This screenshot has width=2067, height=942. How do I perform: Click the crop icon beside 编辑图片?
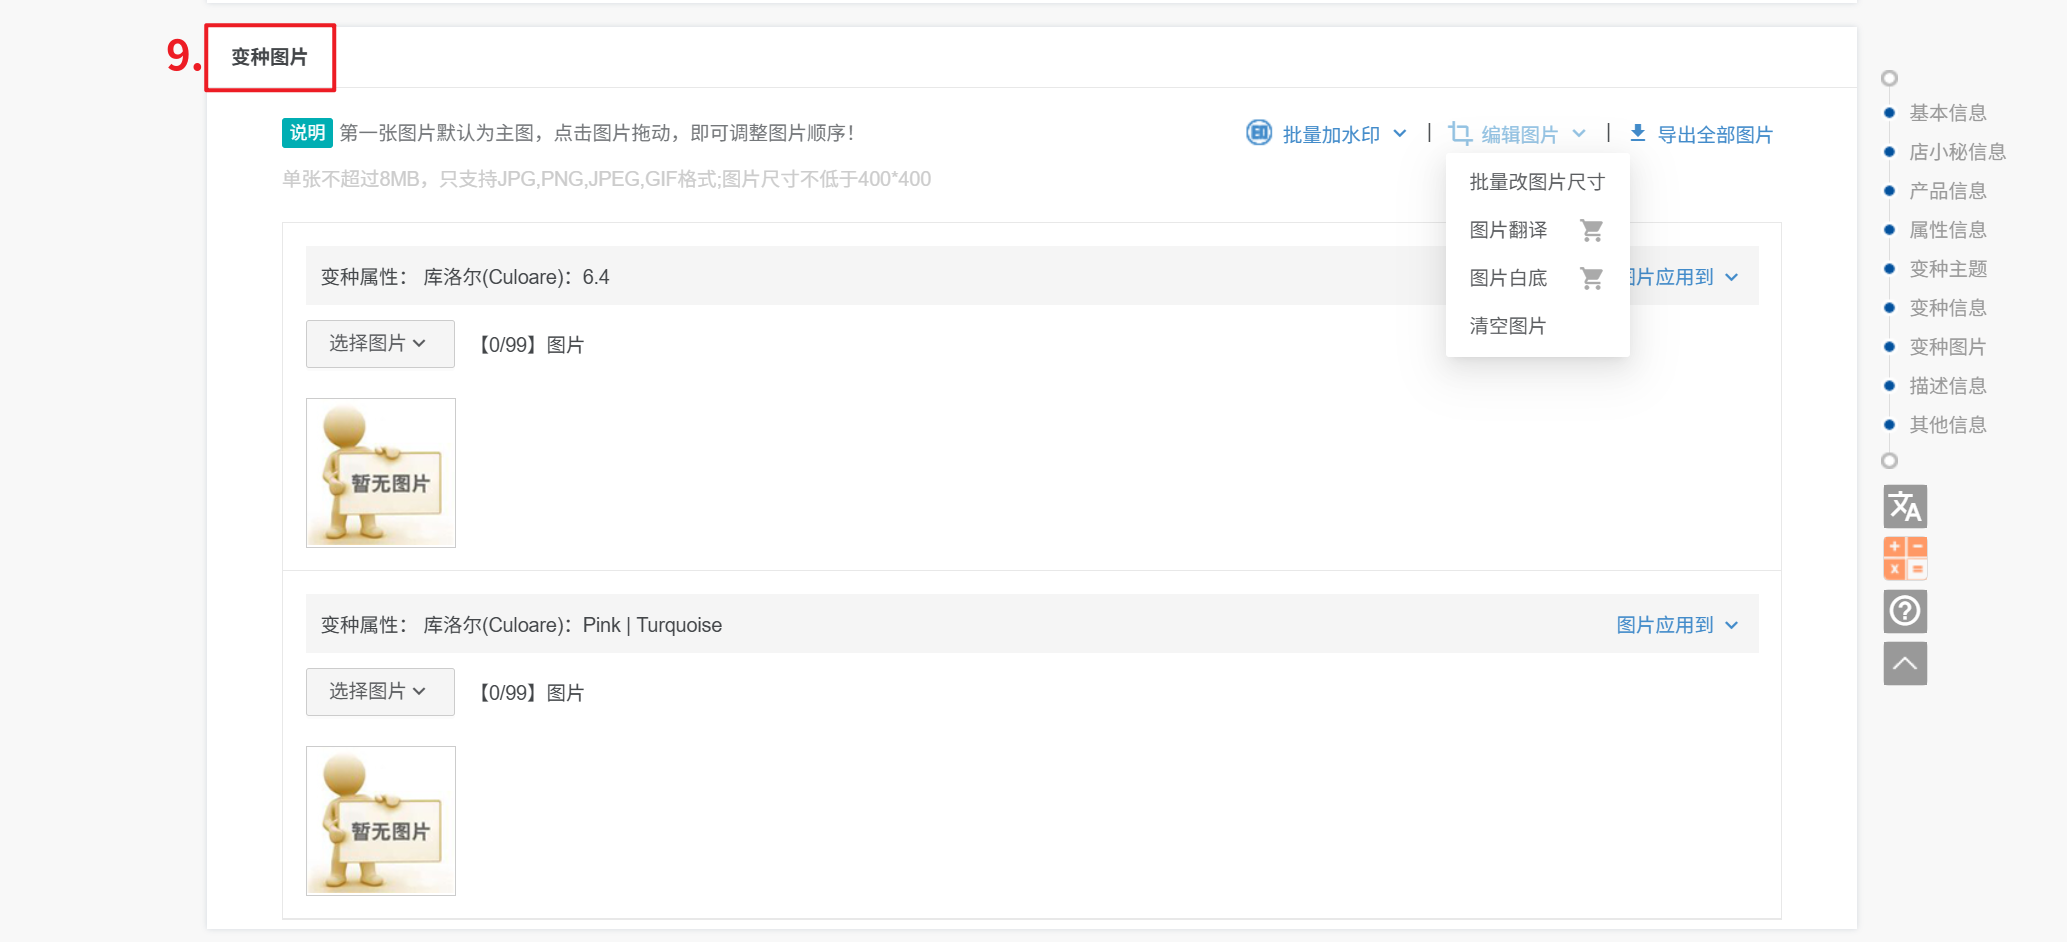point(1459,134)
